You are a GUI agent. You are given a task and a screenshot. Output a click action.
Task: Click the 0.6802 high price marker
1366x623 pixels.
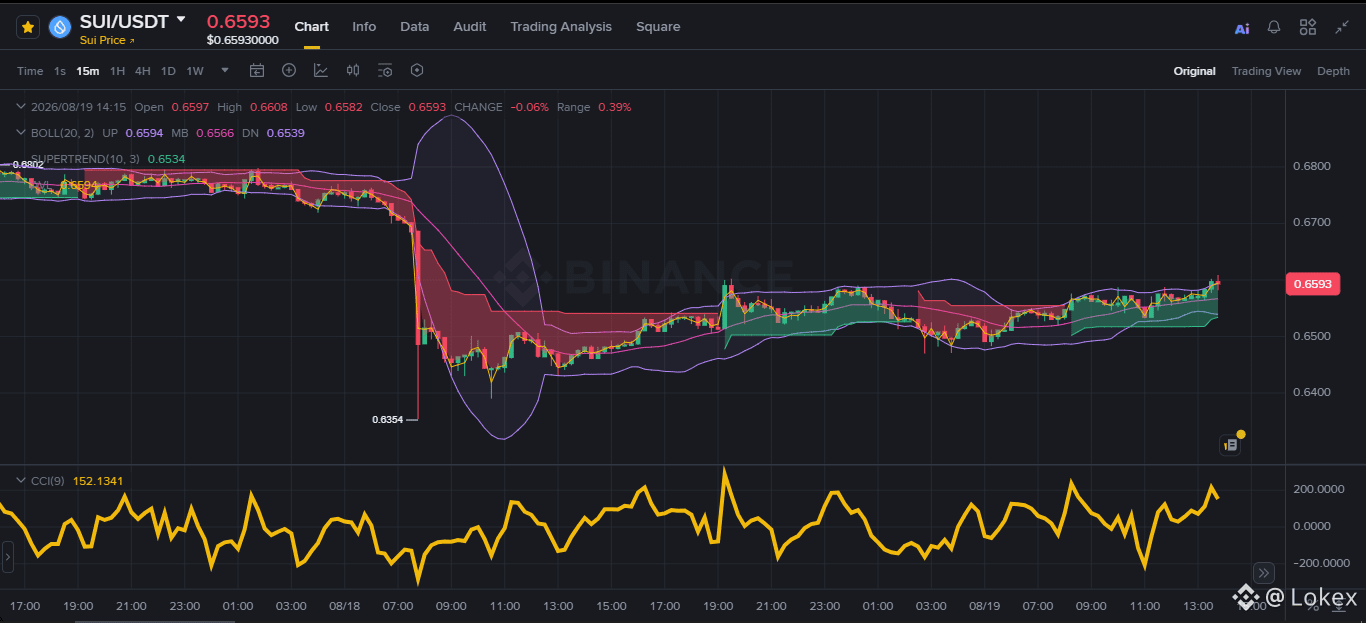28,164
